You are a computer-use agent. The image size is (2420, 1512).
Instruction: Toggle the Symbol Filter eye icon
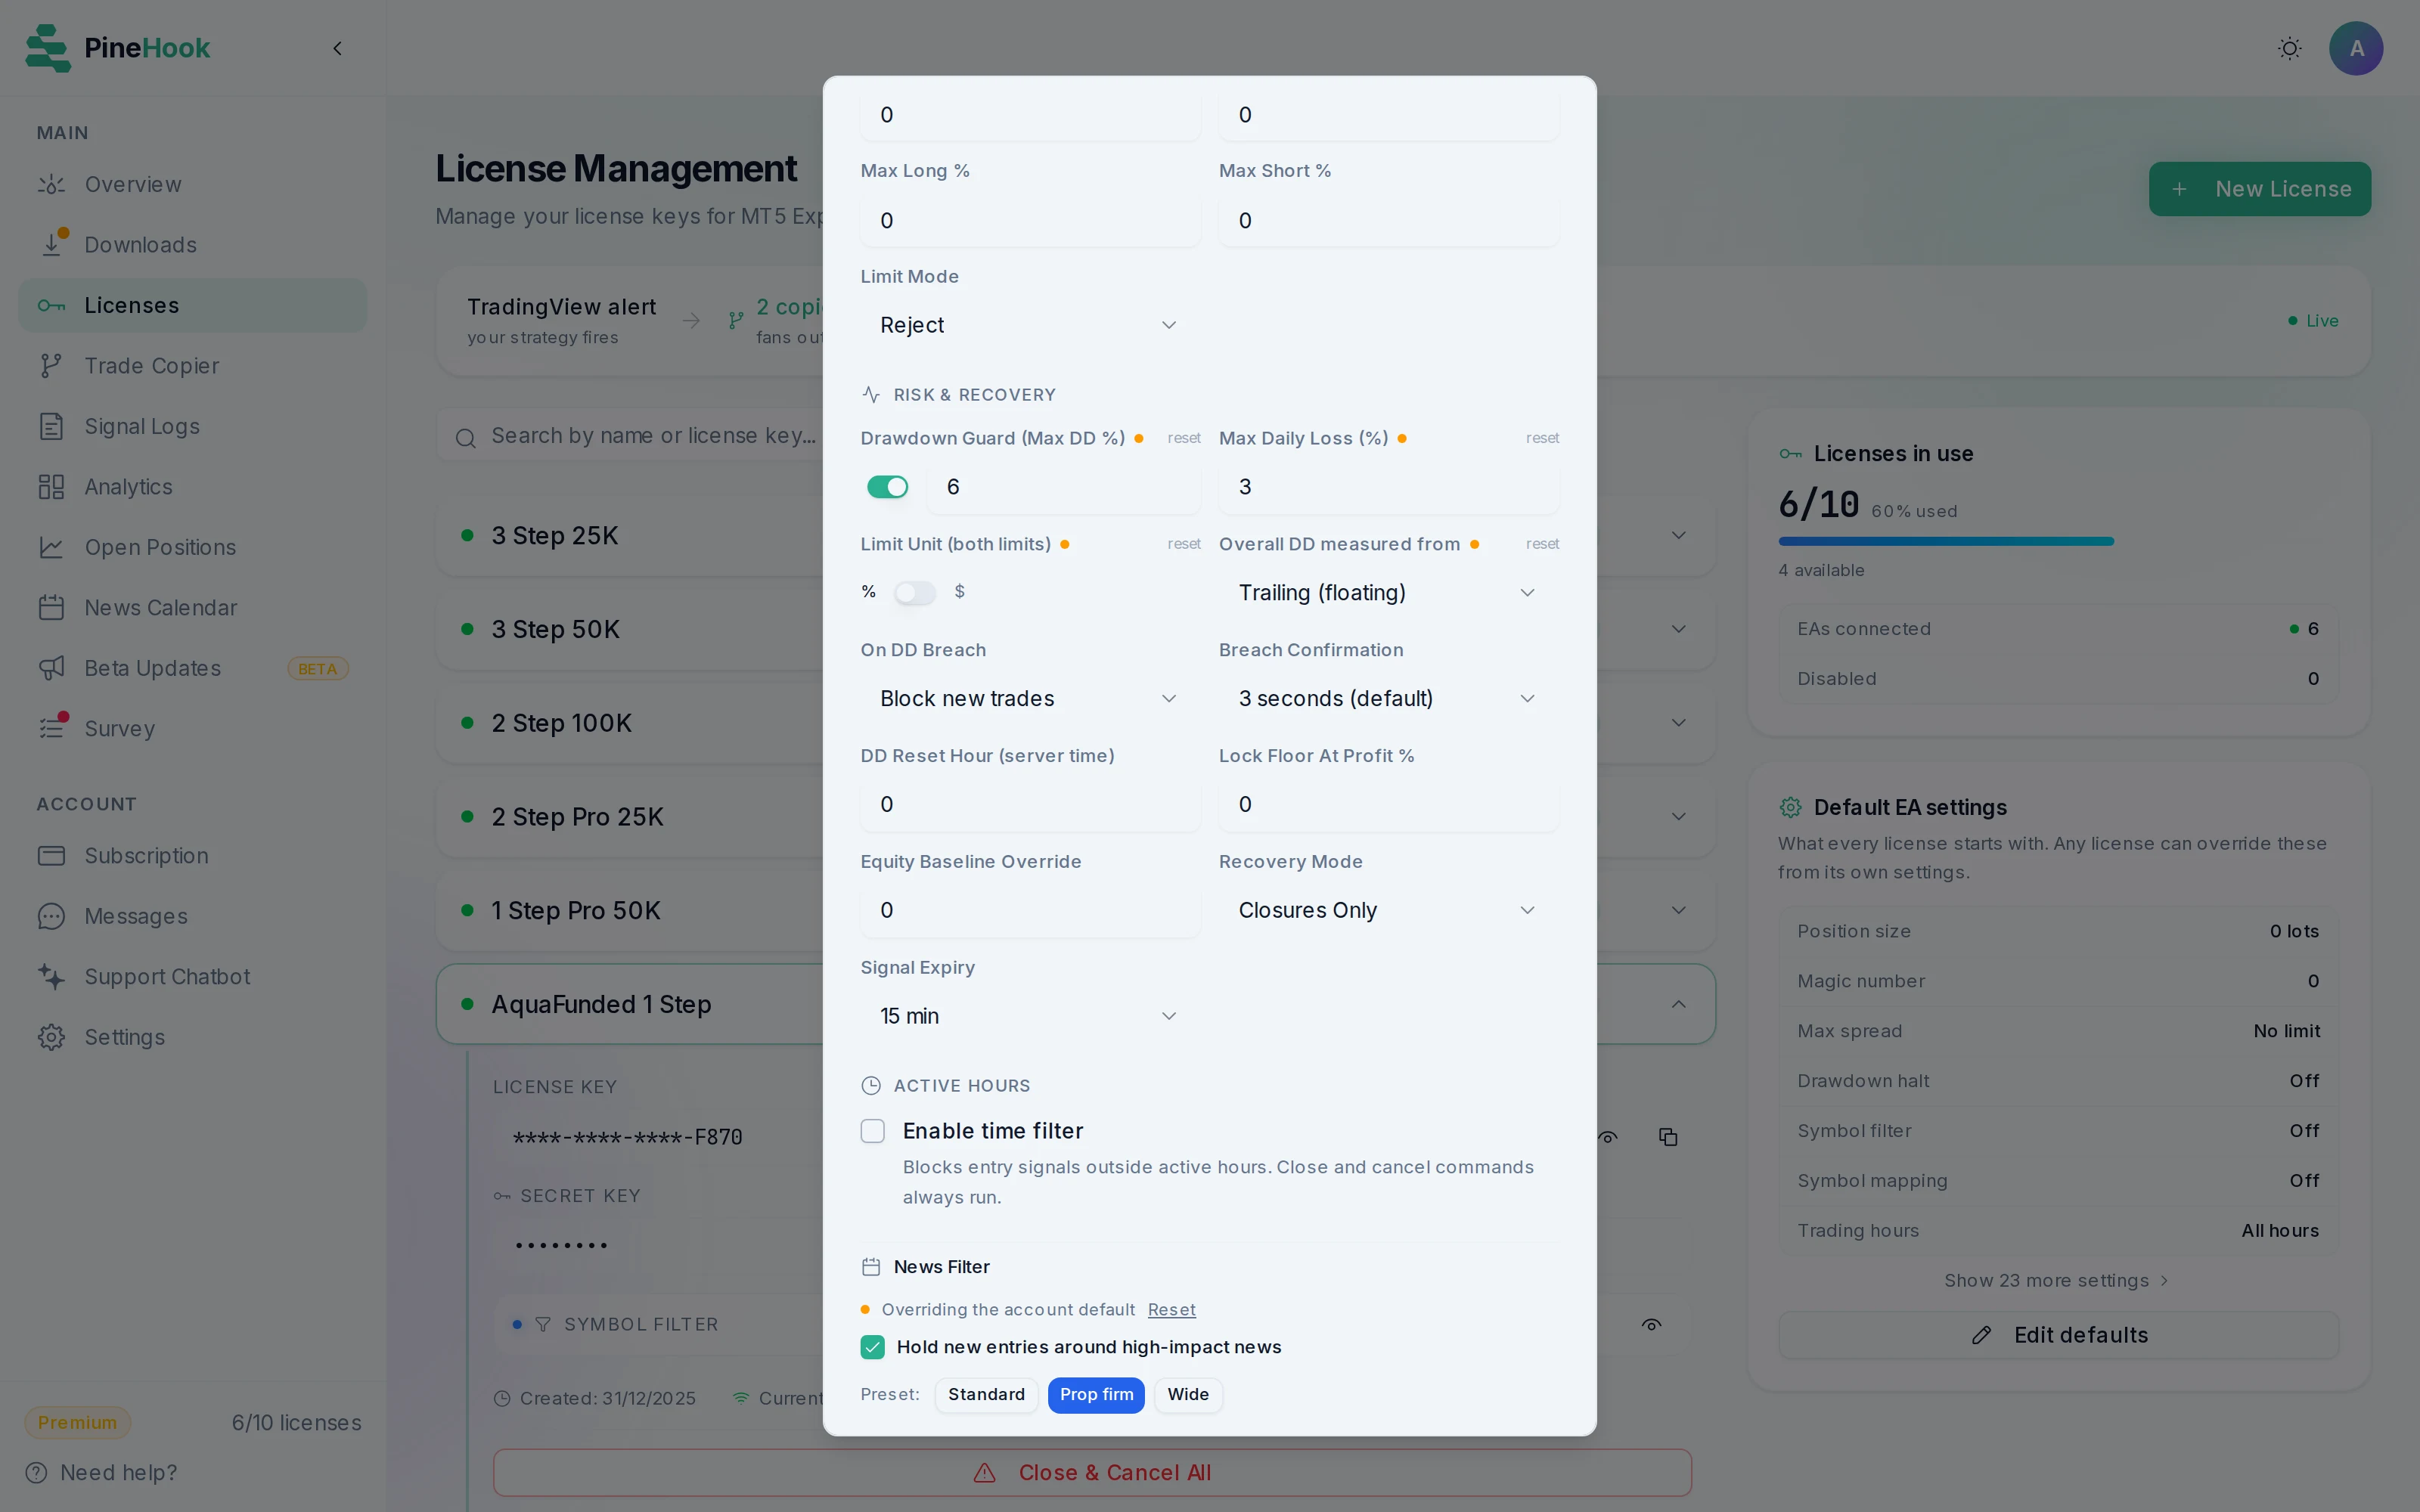pyautogui.click(x=1652, y=1325)
